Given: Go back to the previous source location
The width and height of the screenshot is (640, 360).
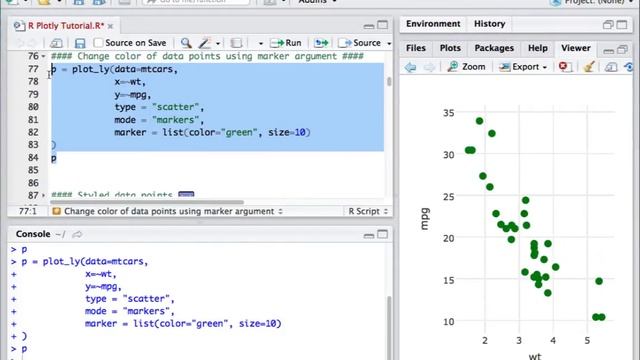Looking at the screenshot, I should pos(19,43).
